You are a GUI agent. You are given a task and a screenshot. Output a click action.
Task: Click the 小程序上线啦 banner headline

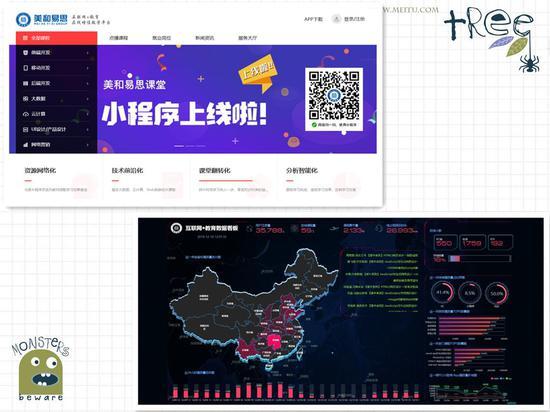pos(184,114)
